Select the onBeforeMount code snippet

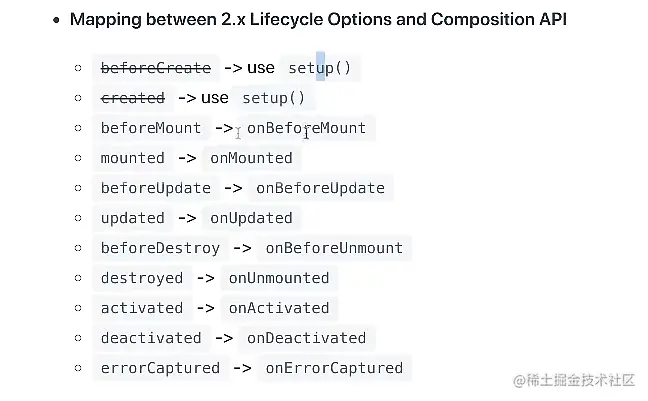pyautogui.click(x=307, y=128)
